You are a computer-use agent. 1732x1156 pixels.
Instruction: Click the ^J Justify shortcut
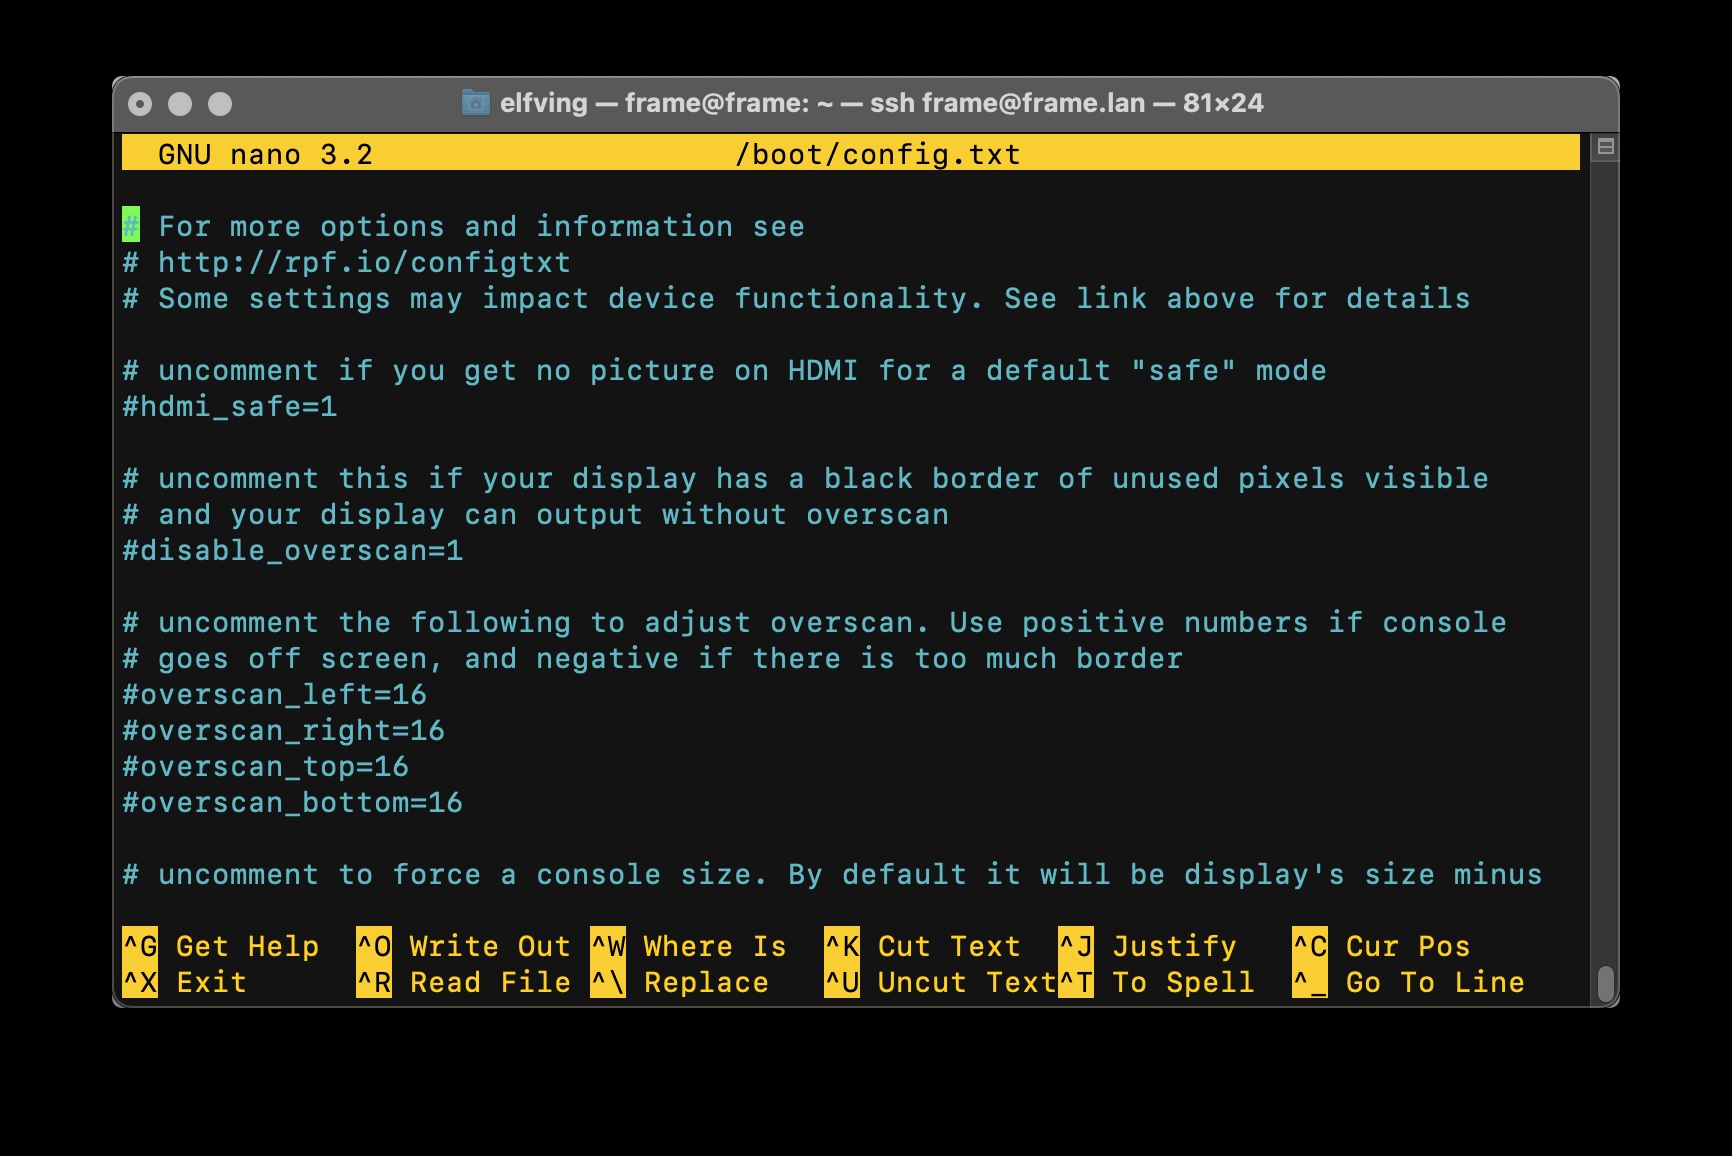coord(1148,946)
